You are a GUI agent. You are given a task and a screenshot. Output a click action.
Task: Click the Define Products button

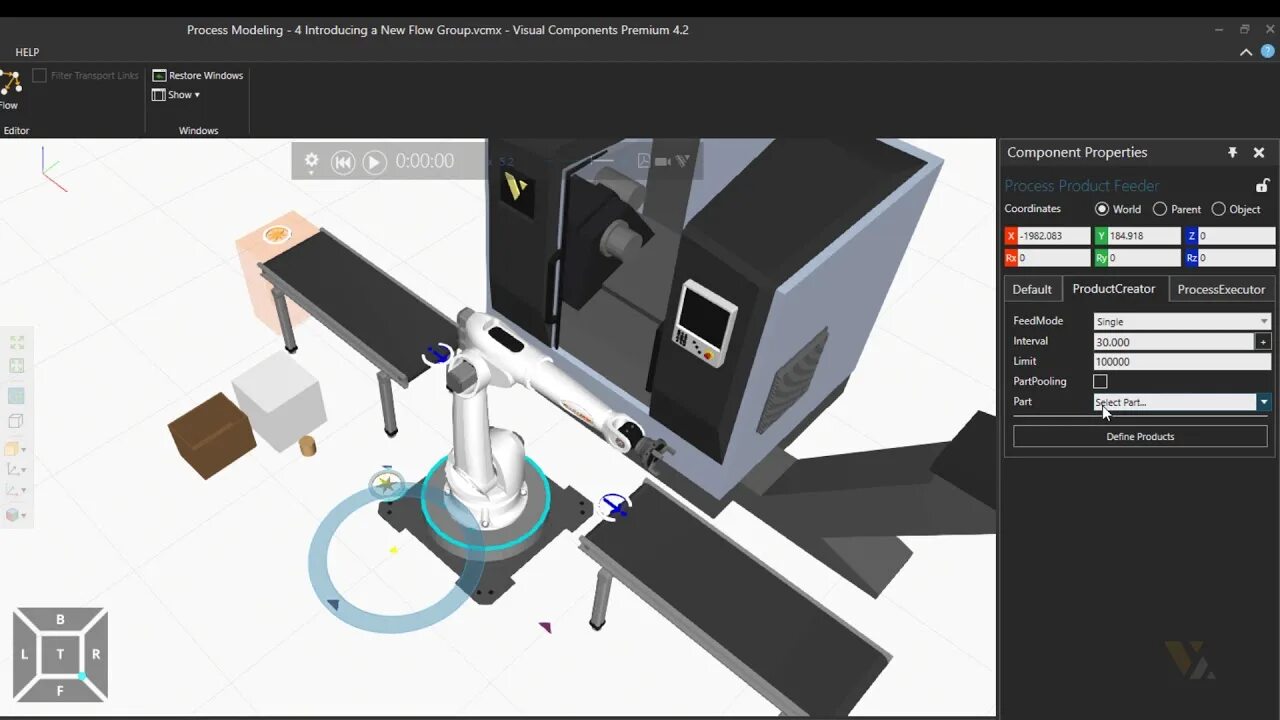(x=1140, y=436)
